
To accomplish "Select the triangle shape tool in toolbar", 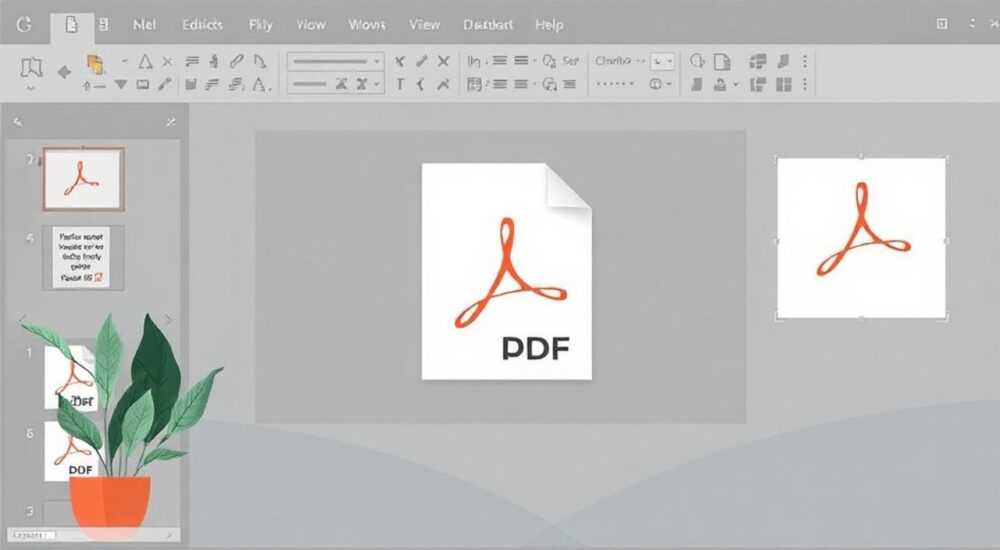I will [145, 61].
